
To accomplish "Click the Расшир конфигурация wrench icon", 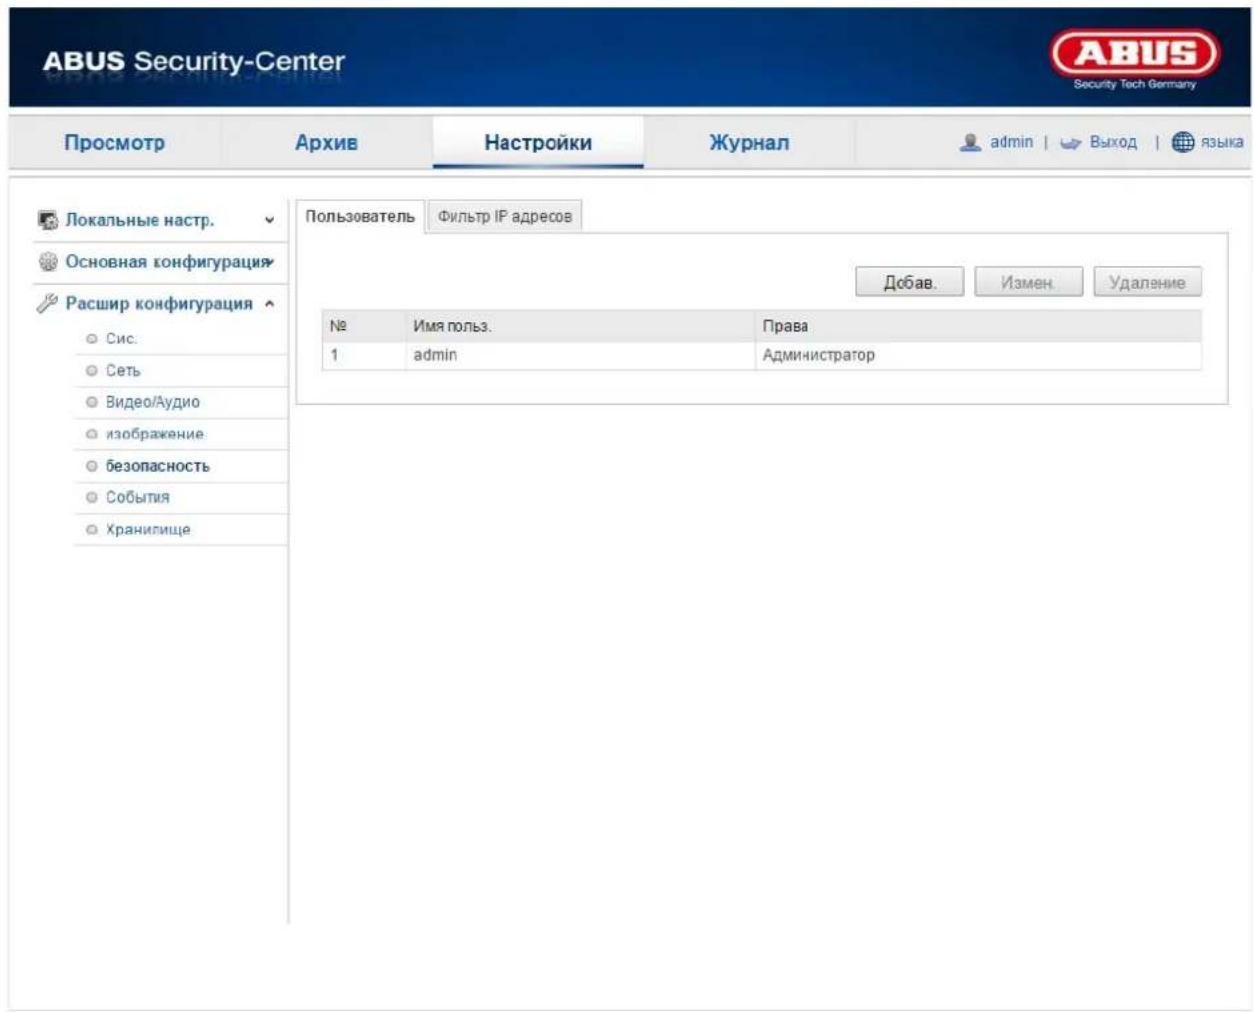I will [x=47, y=303].
